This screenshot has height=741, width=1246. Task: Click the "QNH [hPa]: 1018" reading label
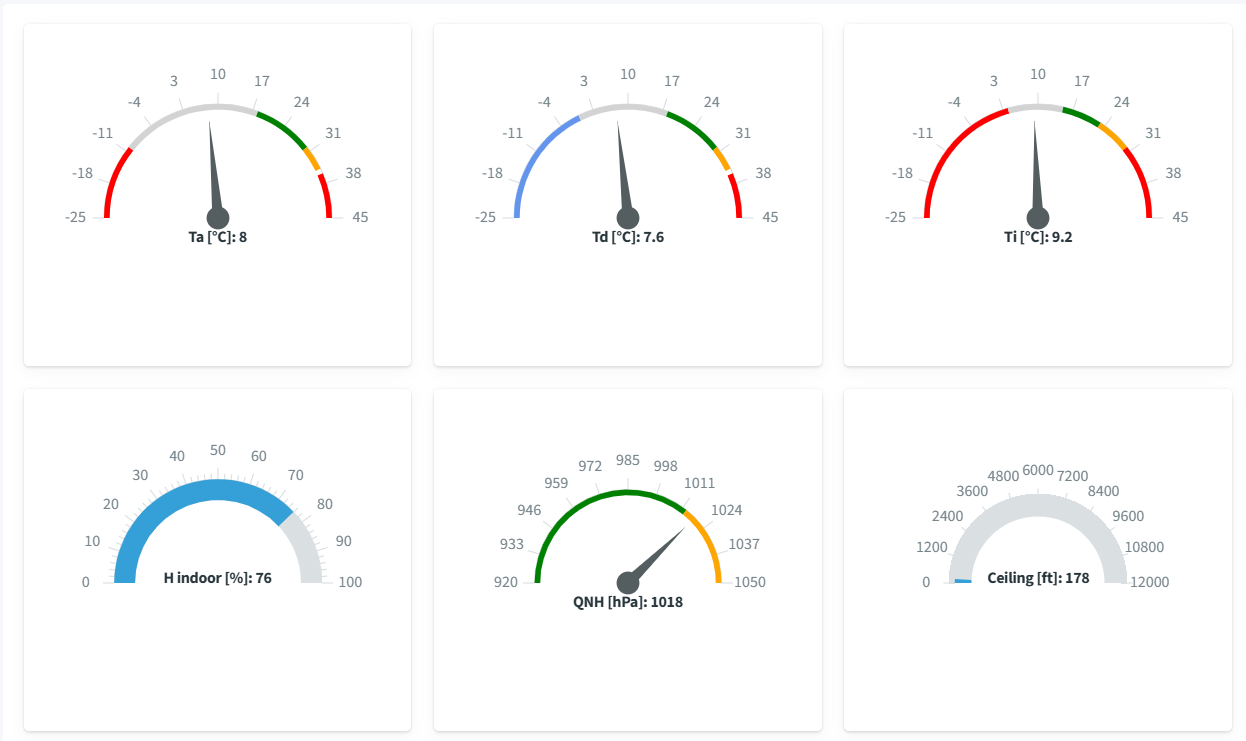628,602
